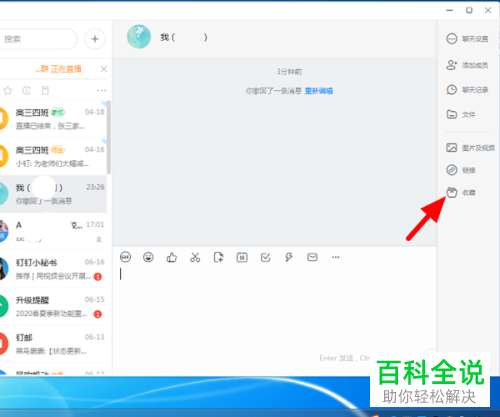
Task: Click the GIF icon in message toolbar
Action: pos(125,257)
